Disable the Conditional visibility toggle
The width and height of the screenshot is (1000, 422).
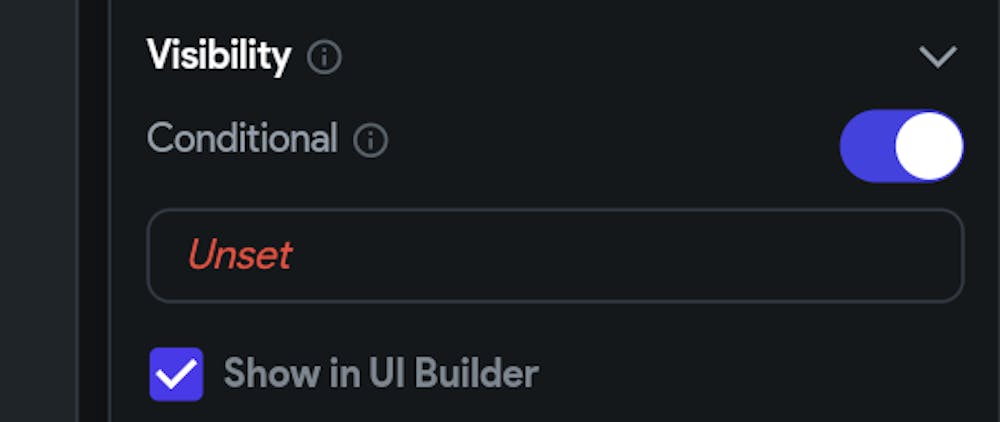[901, 146]
